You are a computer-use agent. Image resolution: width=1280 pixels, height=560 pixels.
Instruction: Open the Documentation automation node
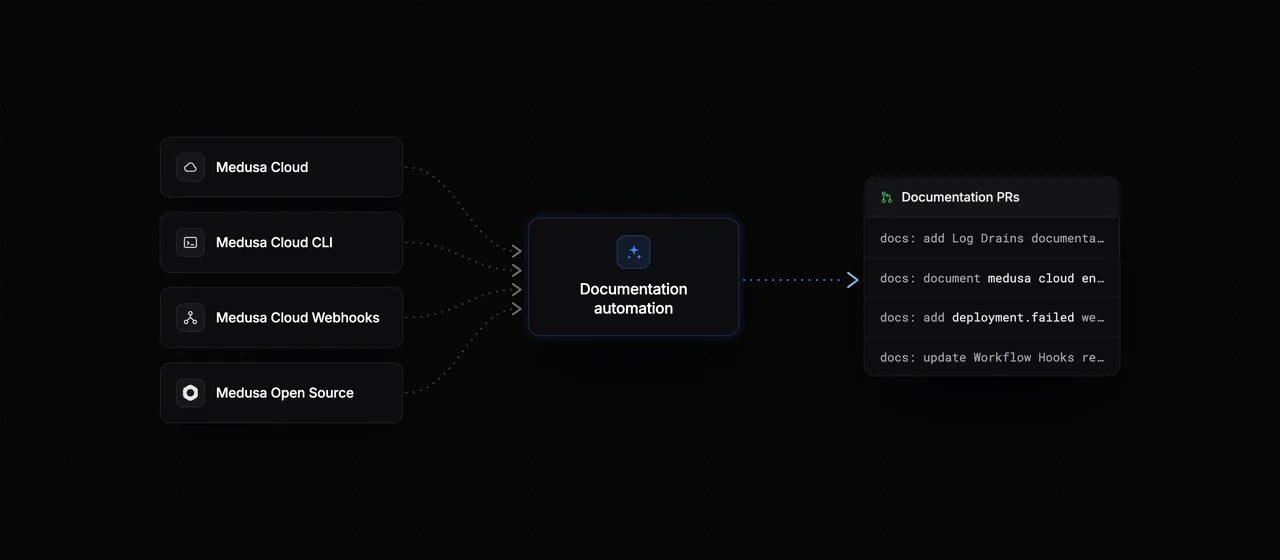tap(633, 276)
